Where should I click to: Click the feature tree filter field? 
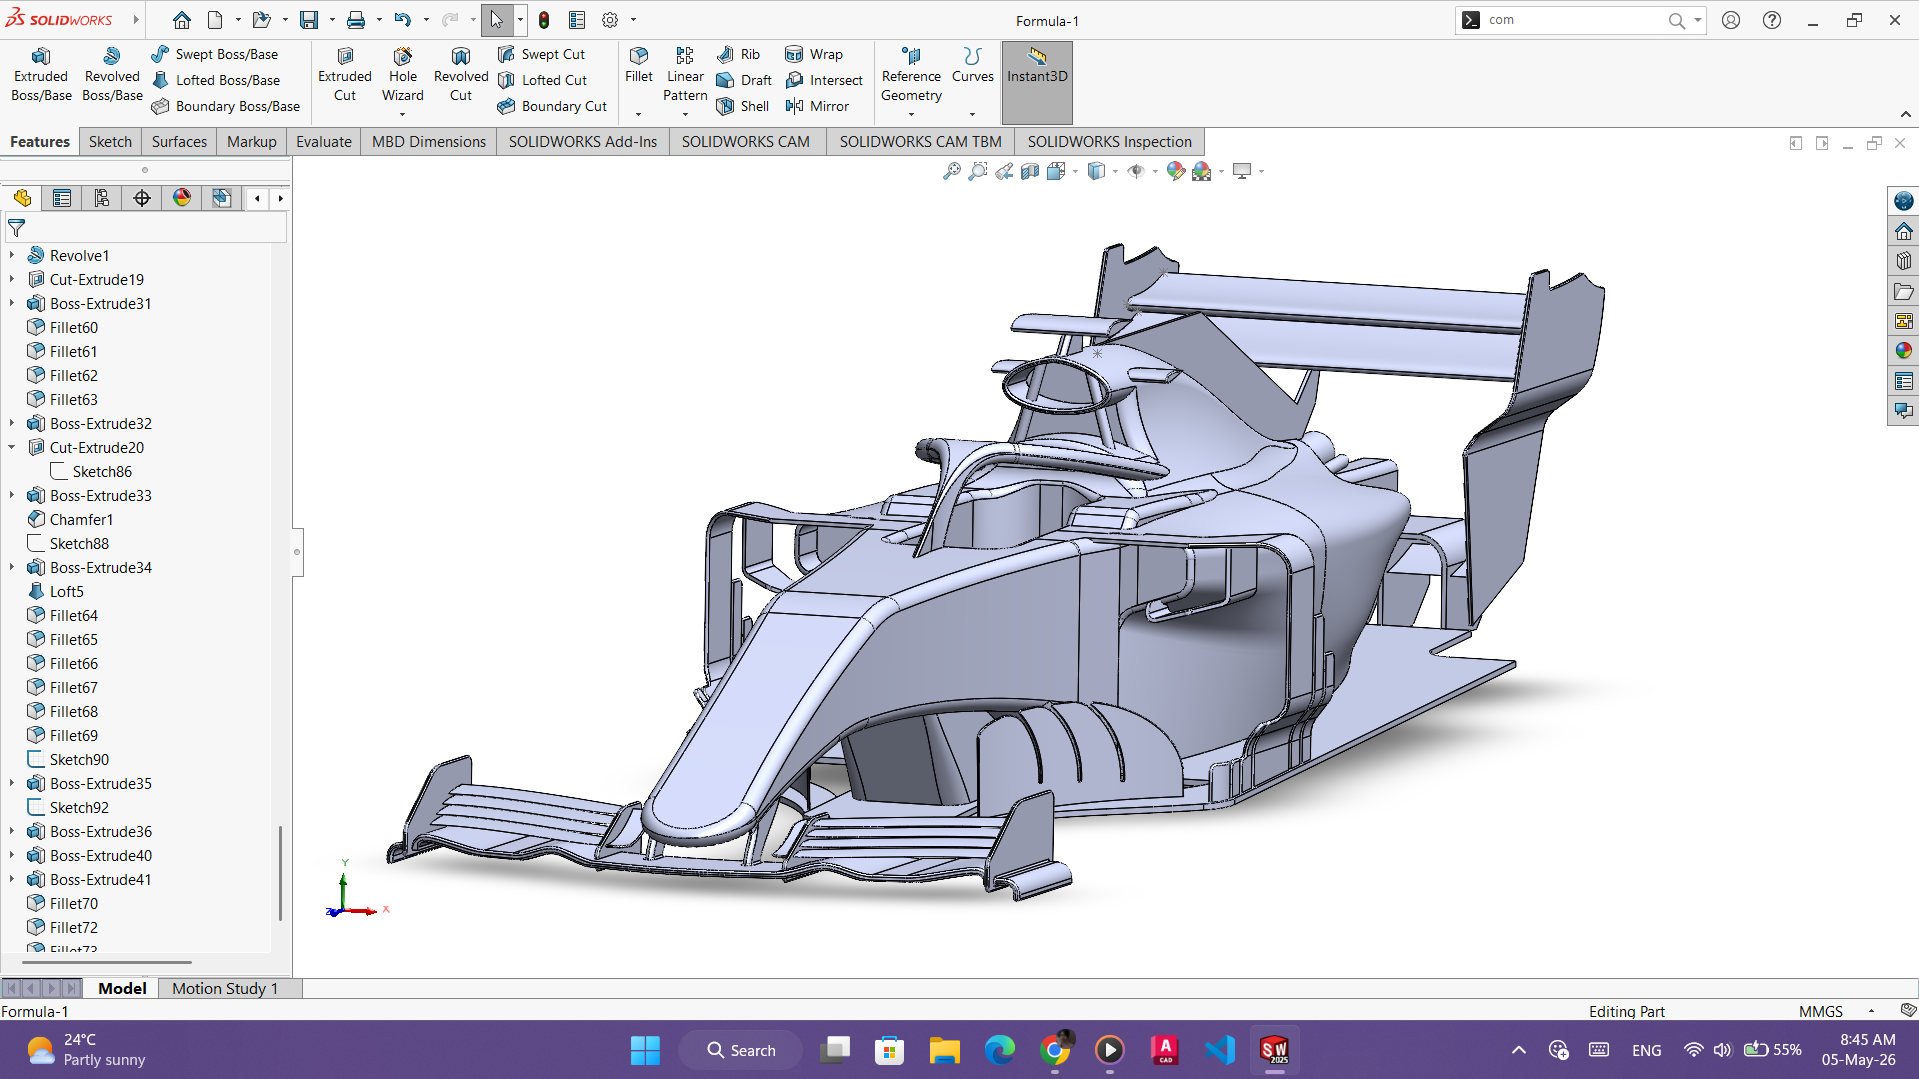146,228
